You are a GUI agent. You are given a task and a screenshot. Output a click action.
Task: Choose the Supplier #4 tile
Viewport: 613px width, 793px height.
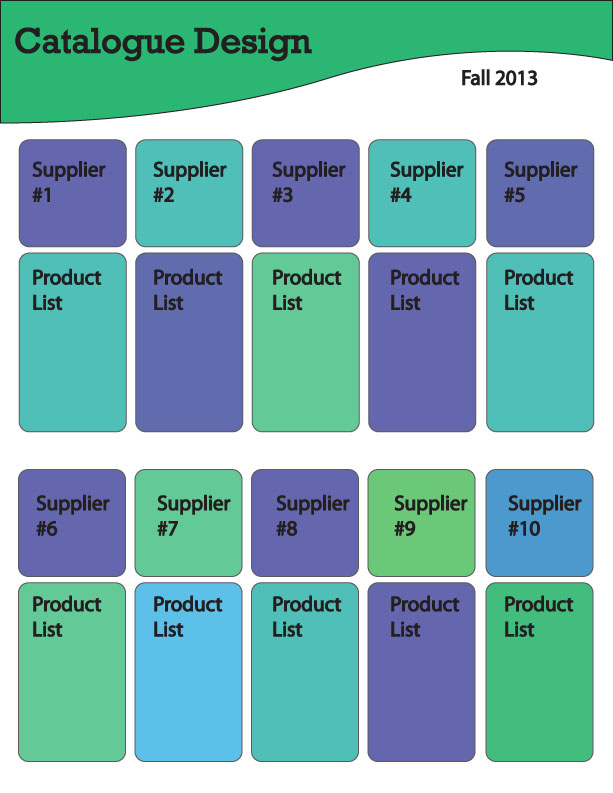click(422, 193)
